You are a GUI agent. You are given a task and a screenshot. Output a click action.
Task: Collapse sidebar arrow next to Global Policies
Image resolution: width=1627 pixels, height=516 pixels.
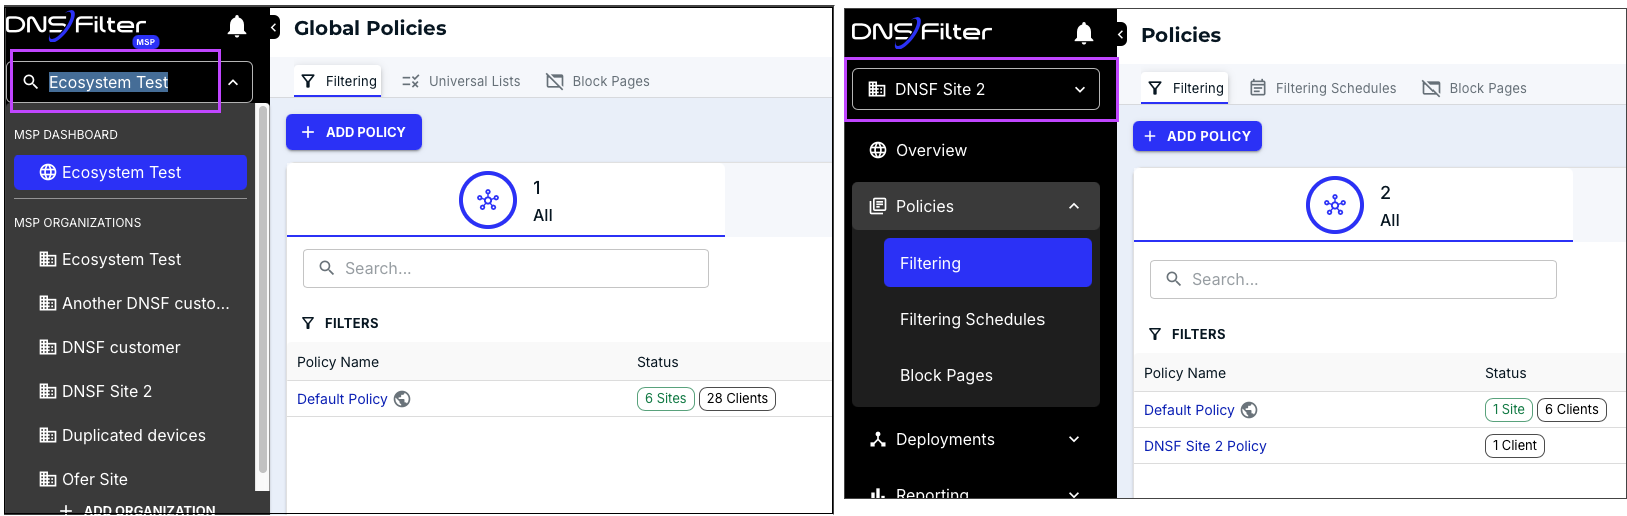pyautogui.click(x=274, y=28)
